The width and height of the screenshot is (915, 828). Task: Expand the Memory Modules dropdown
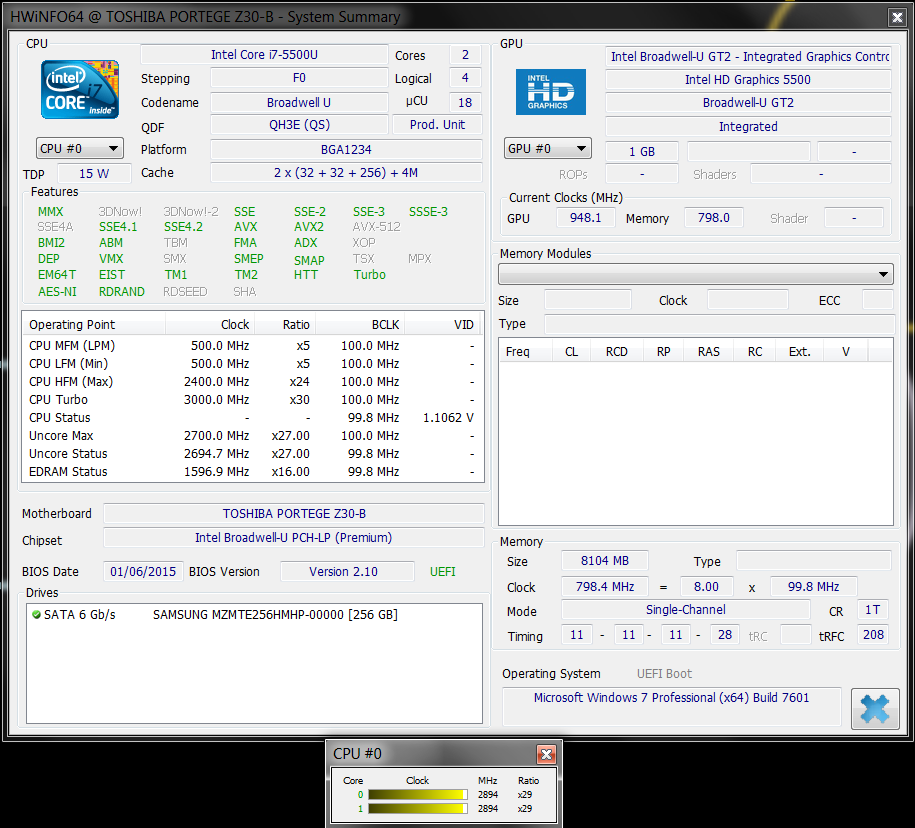click(696, 274)
